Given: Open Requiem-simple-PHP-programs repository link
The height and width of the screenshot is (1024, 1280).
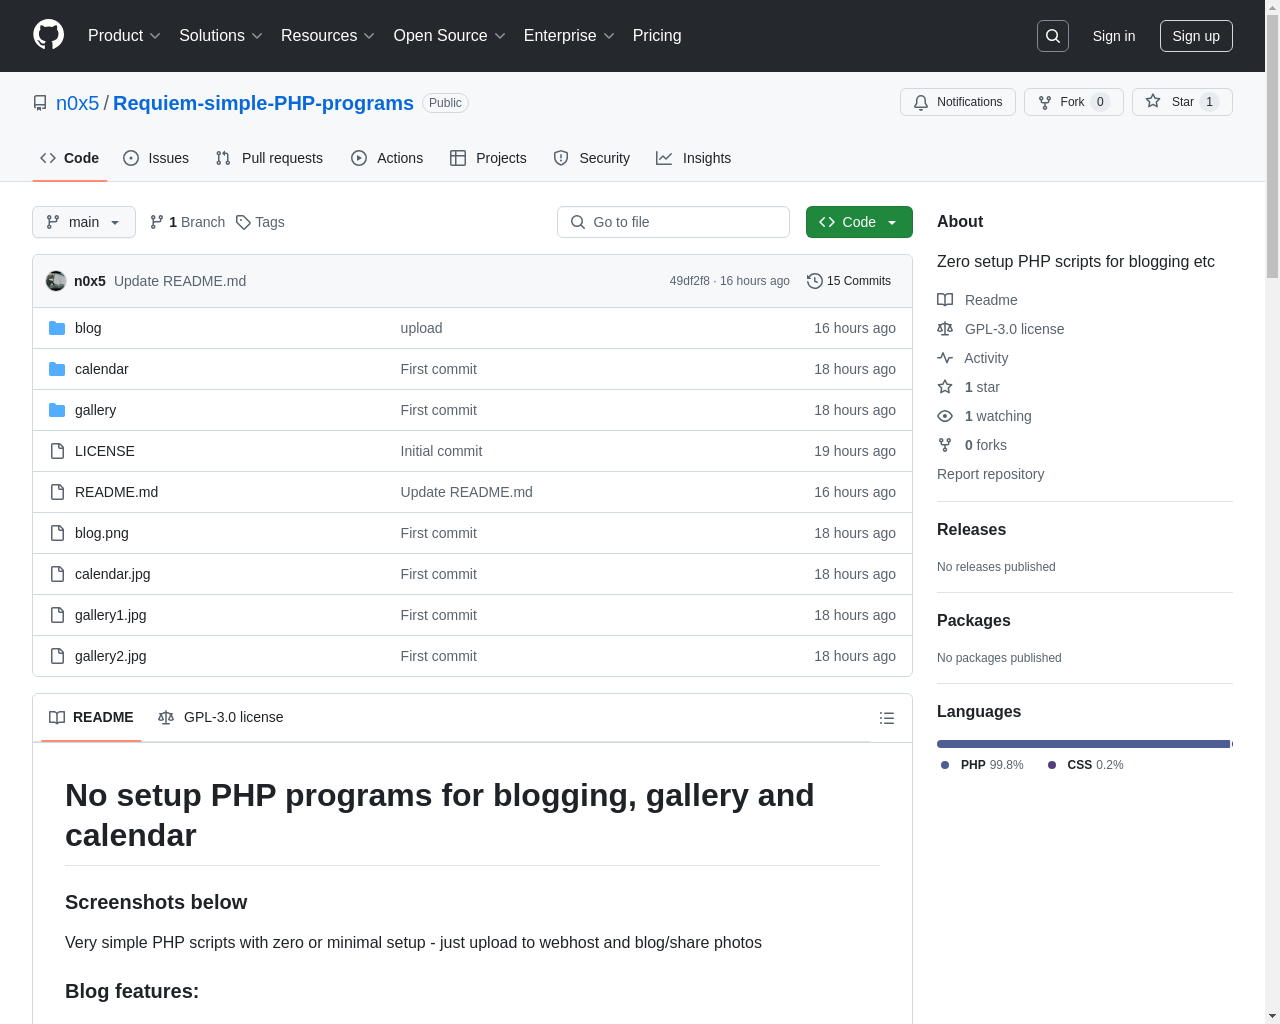Looking at the screenshot, I should [x=263, y=103].
